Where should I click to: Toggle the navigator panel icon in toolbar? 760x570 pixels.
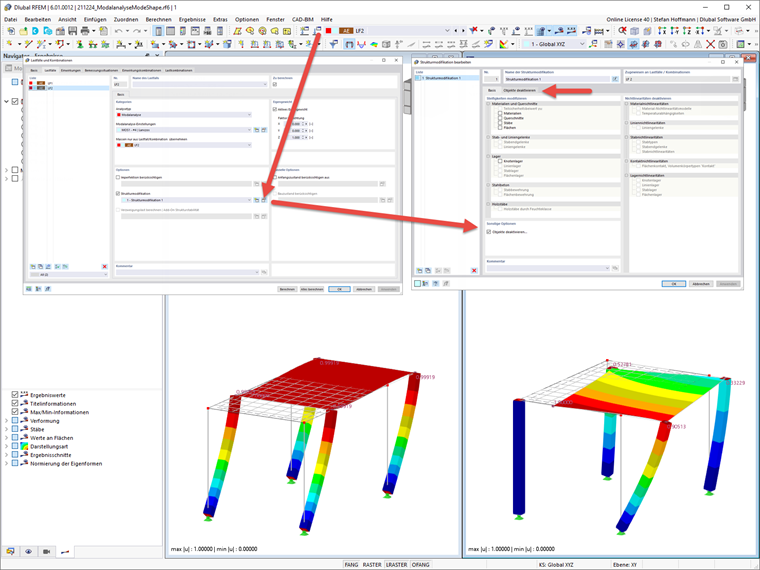tap(158, 31)
